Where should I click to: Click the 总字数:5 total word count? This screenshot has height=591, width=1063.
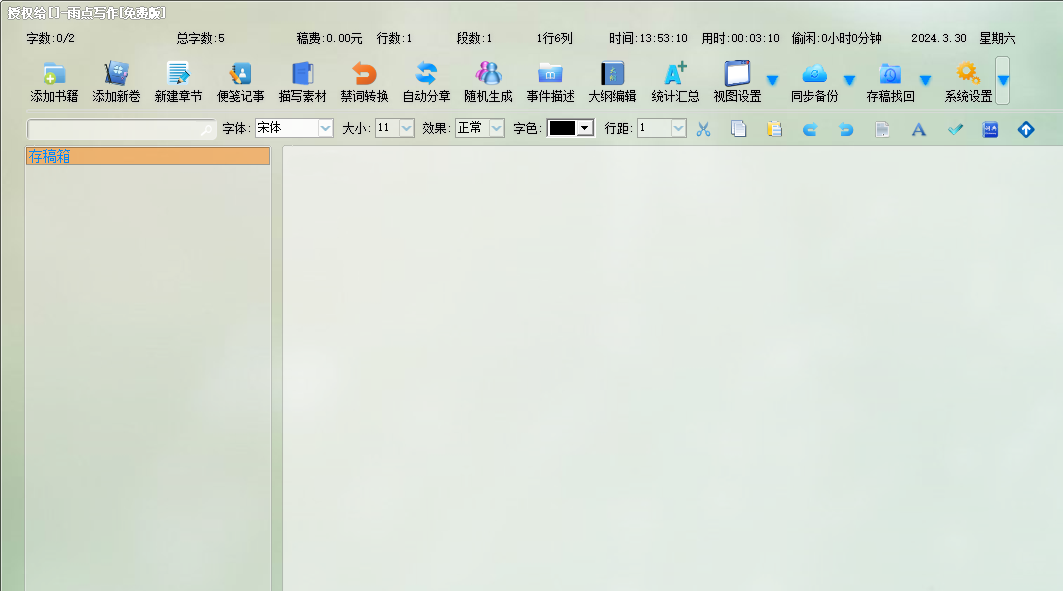coord(200,39)
